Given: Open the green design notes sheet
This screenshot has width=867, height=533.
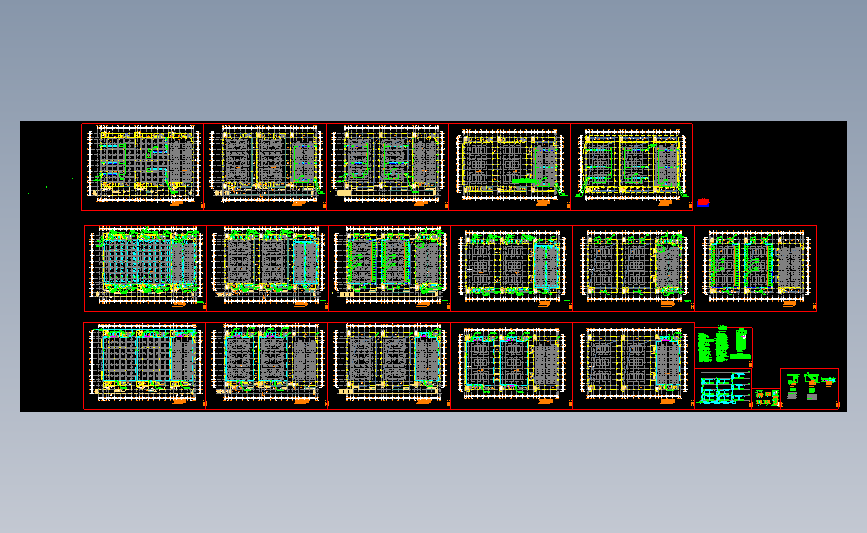Looking at the screenshot, I should (724, 347).
